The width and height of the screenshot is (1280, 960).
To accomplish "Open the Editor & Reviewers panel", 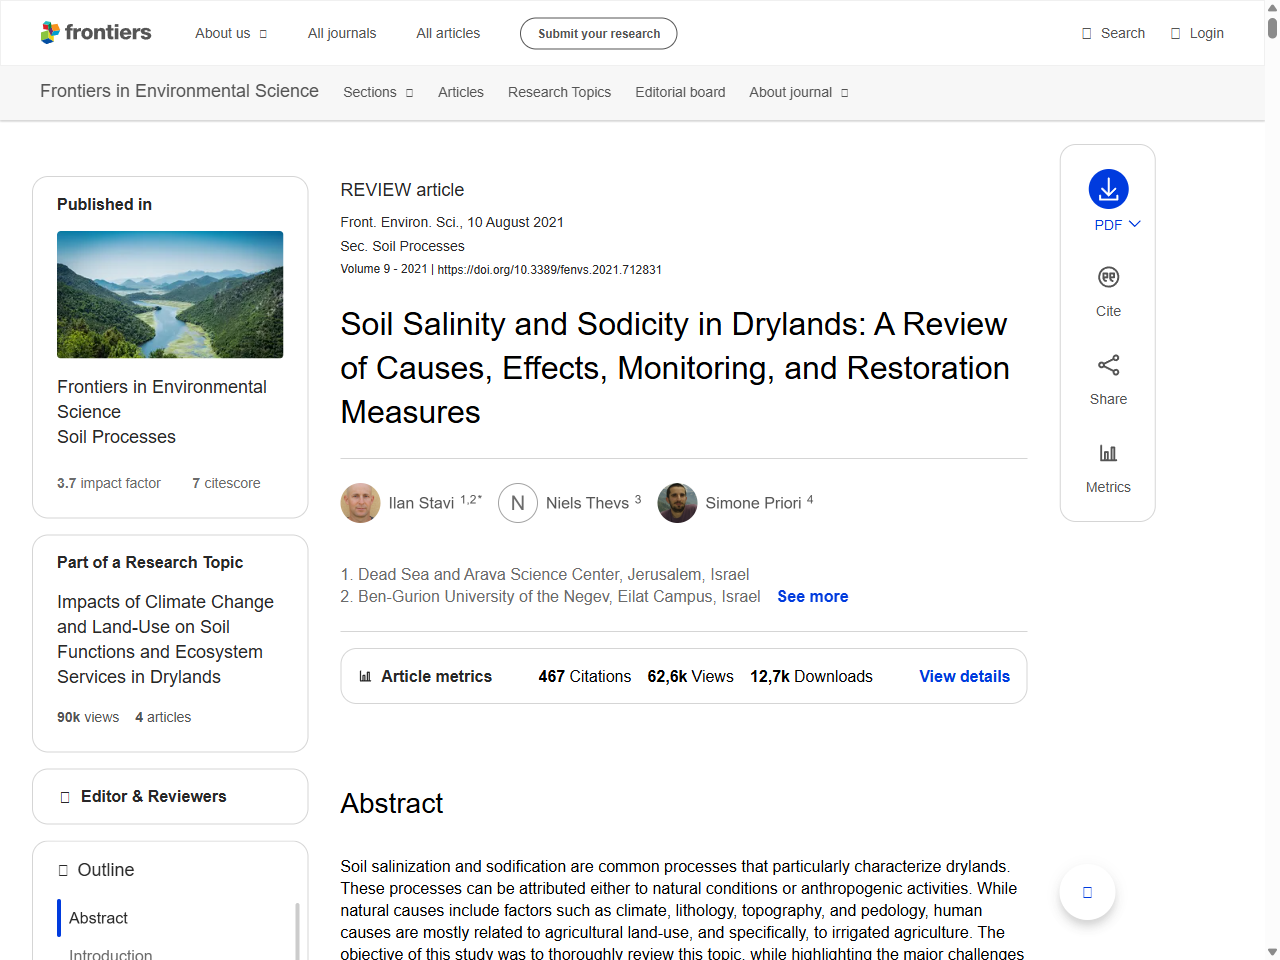I will click(170, 796).
